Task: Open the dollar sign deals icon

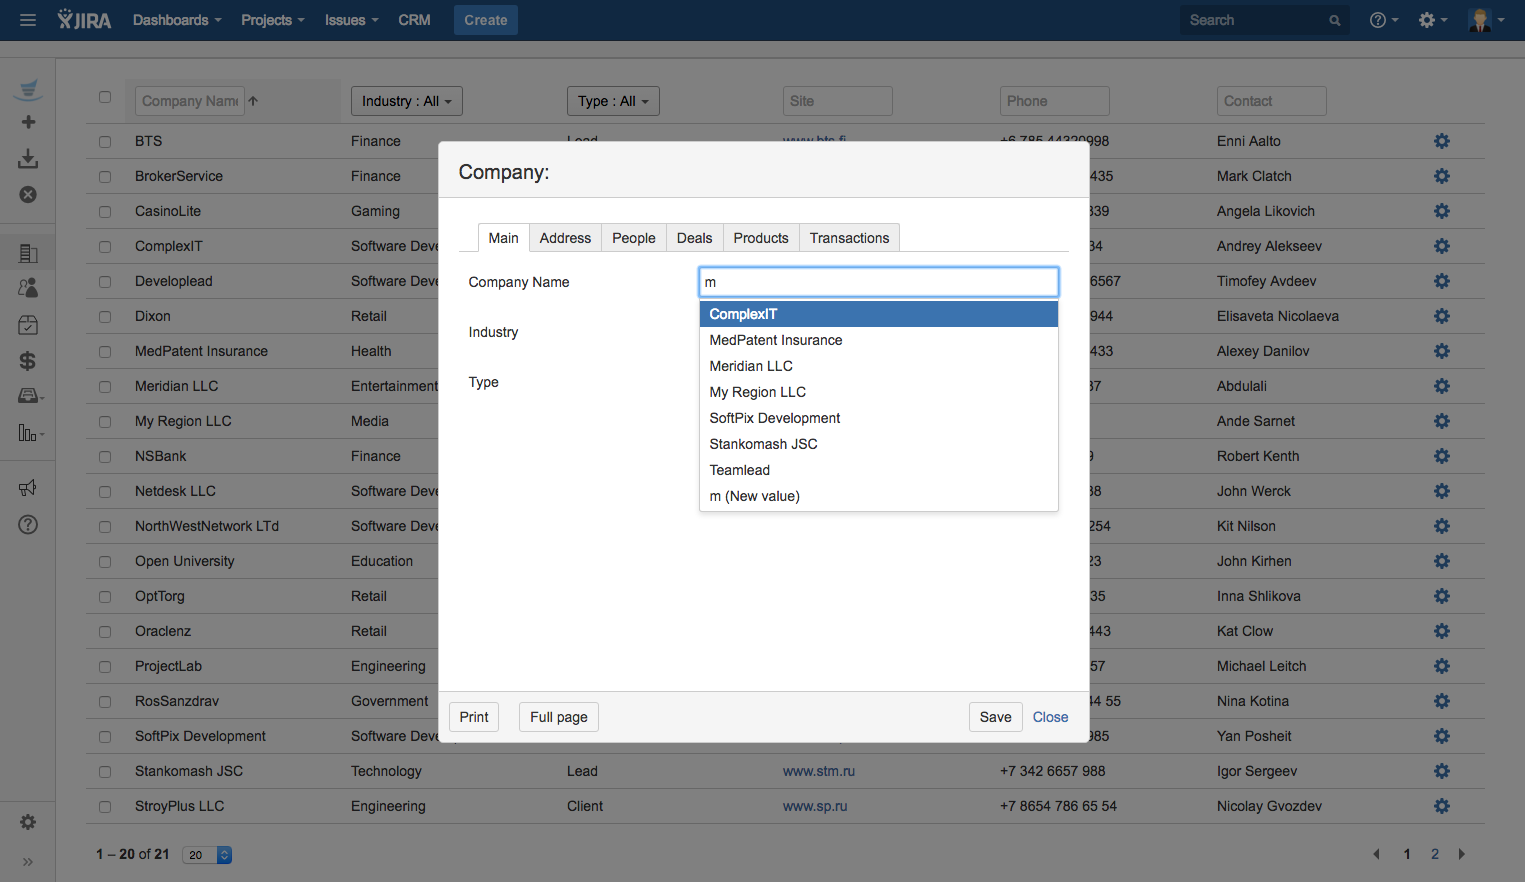Action: click(28, 361)
